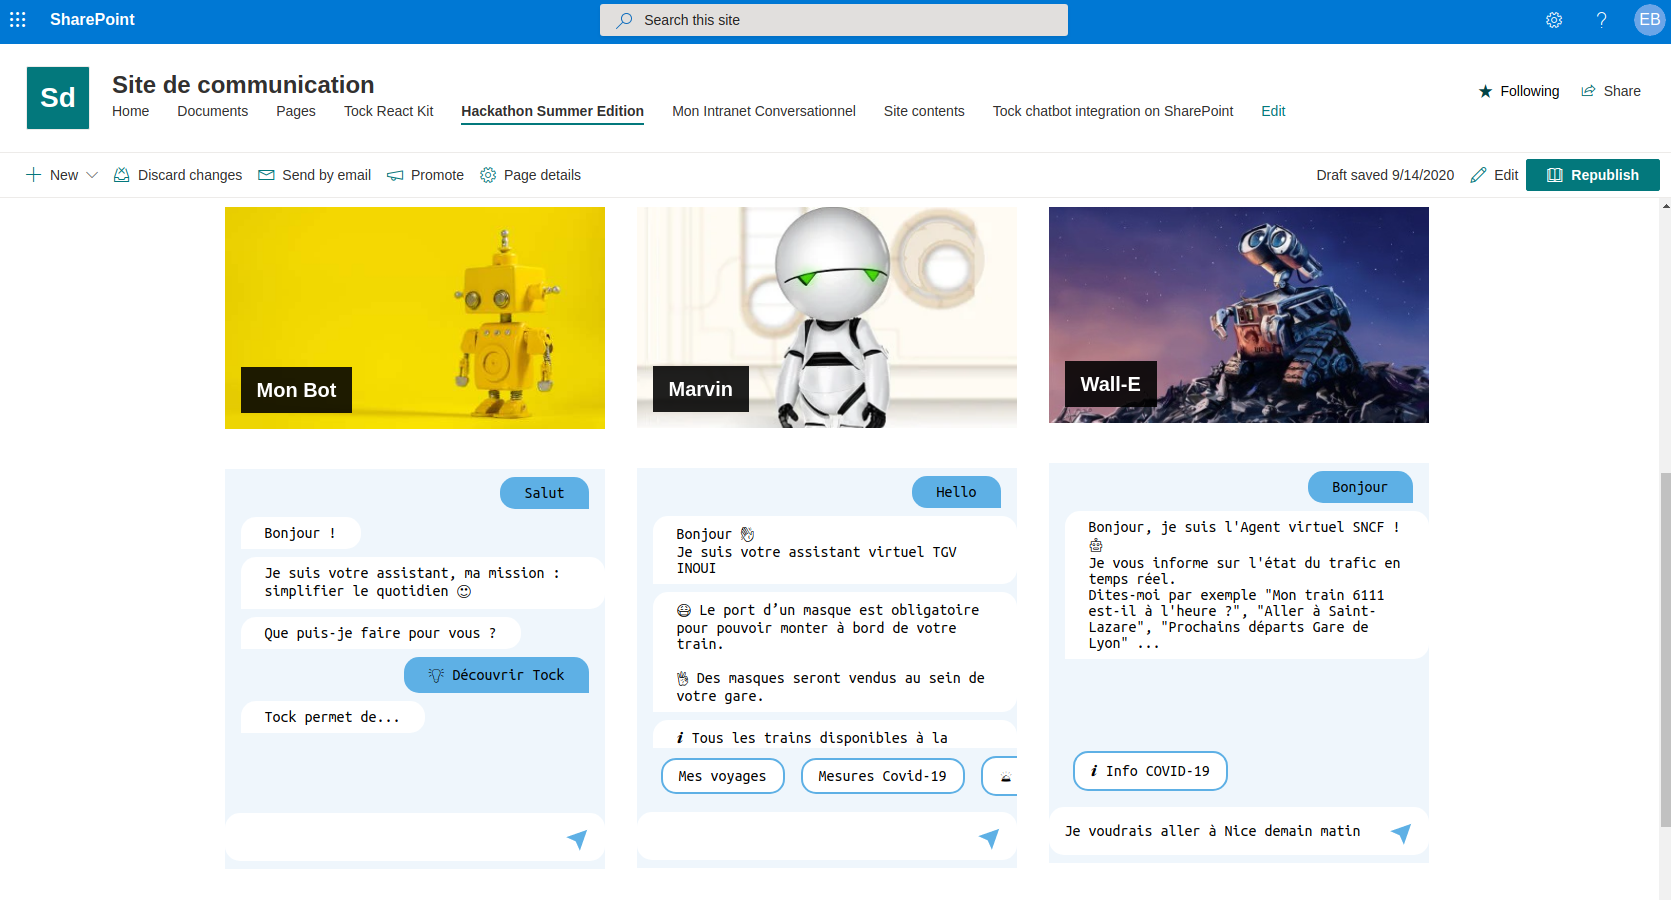Click the cut-off third quick reply in Marvin chat
The height and width of the screenshot is (900, 1671).
[1000, 776]
